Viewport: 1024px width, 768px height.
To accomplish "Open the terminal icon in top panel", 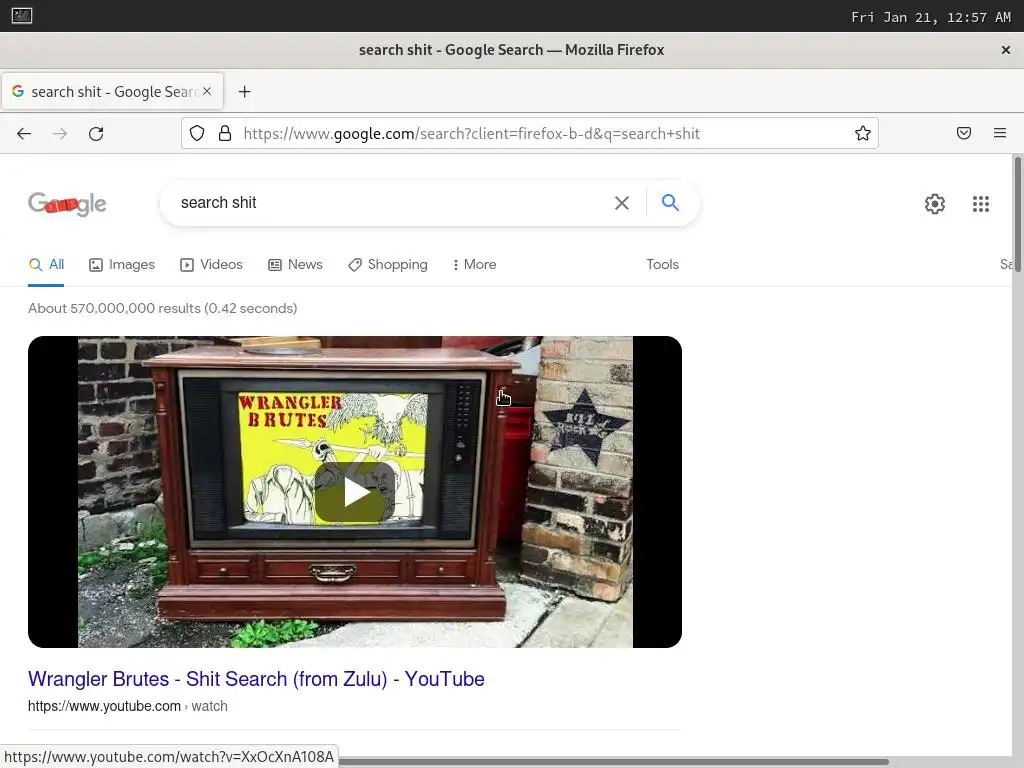I will 22,16.
